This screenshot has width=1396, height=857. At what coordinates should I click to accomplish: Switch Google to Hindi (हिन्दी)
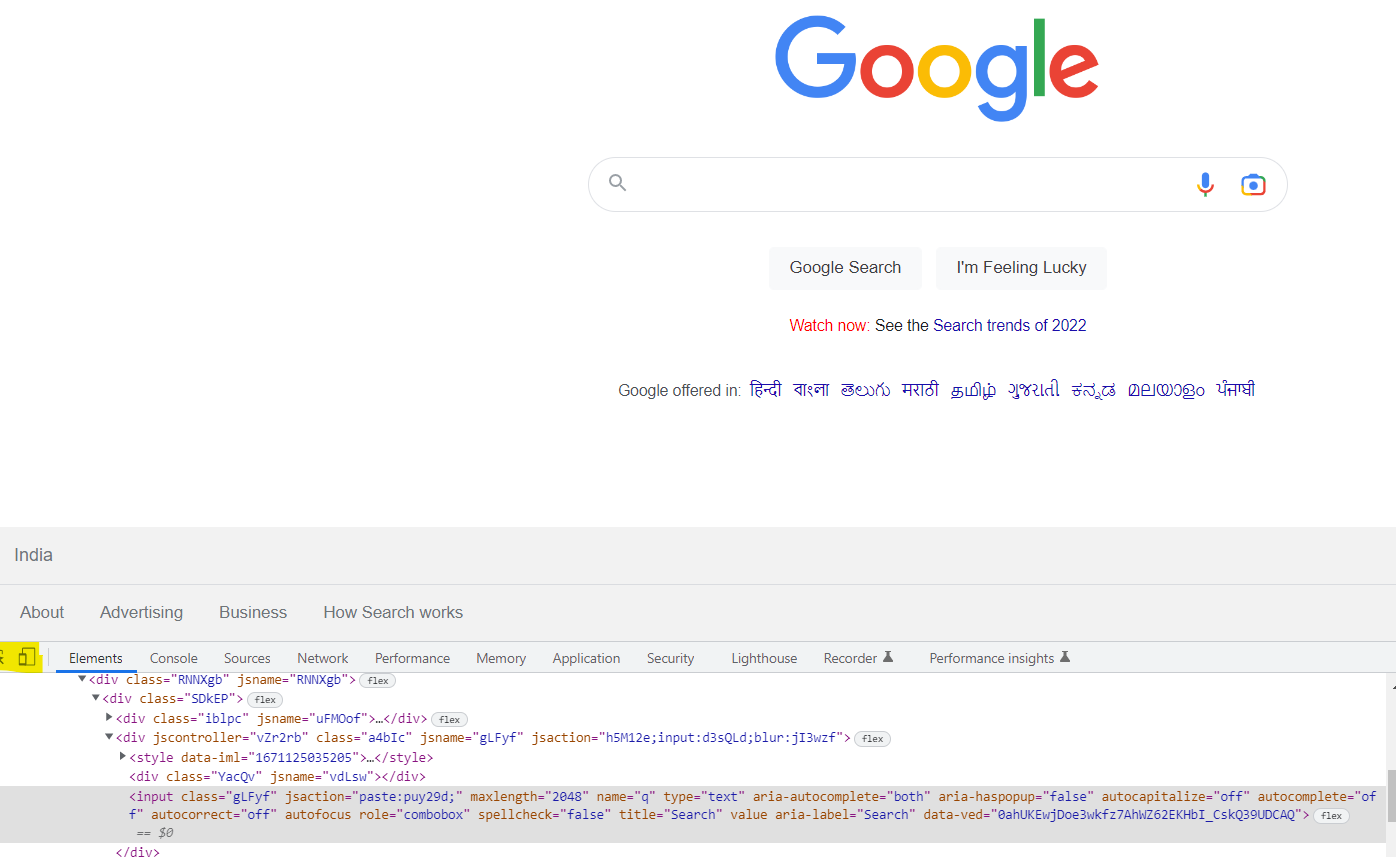click(765, 390)
